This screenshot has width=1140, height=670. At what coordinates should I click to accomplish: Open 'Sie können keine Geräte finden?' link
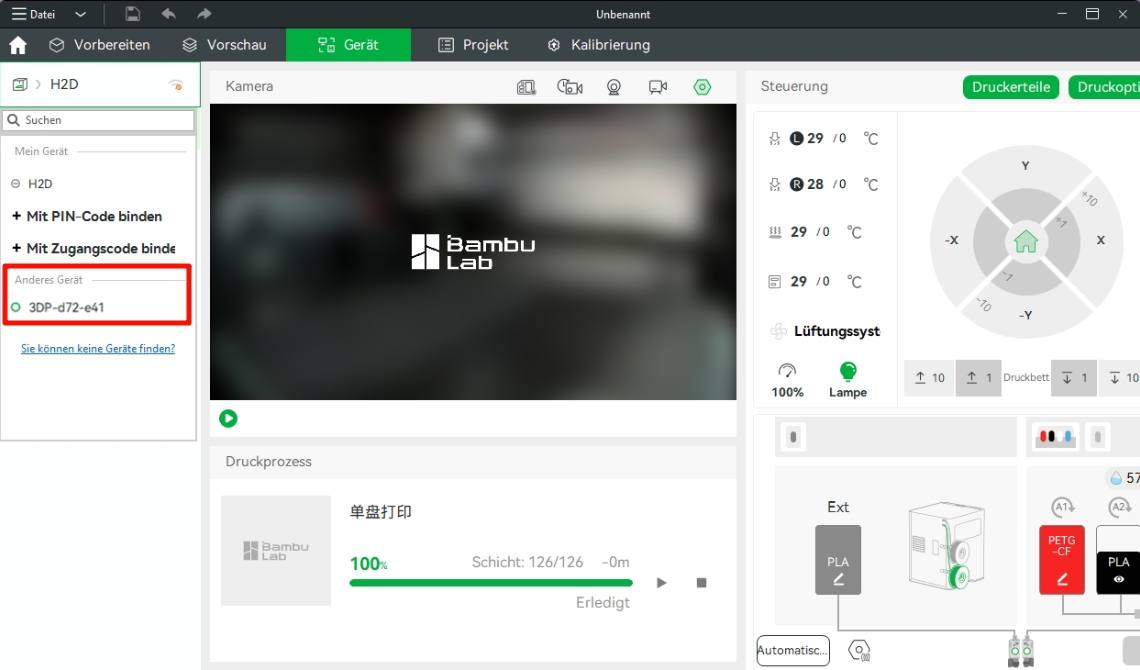click(98, 349)
